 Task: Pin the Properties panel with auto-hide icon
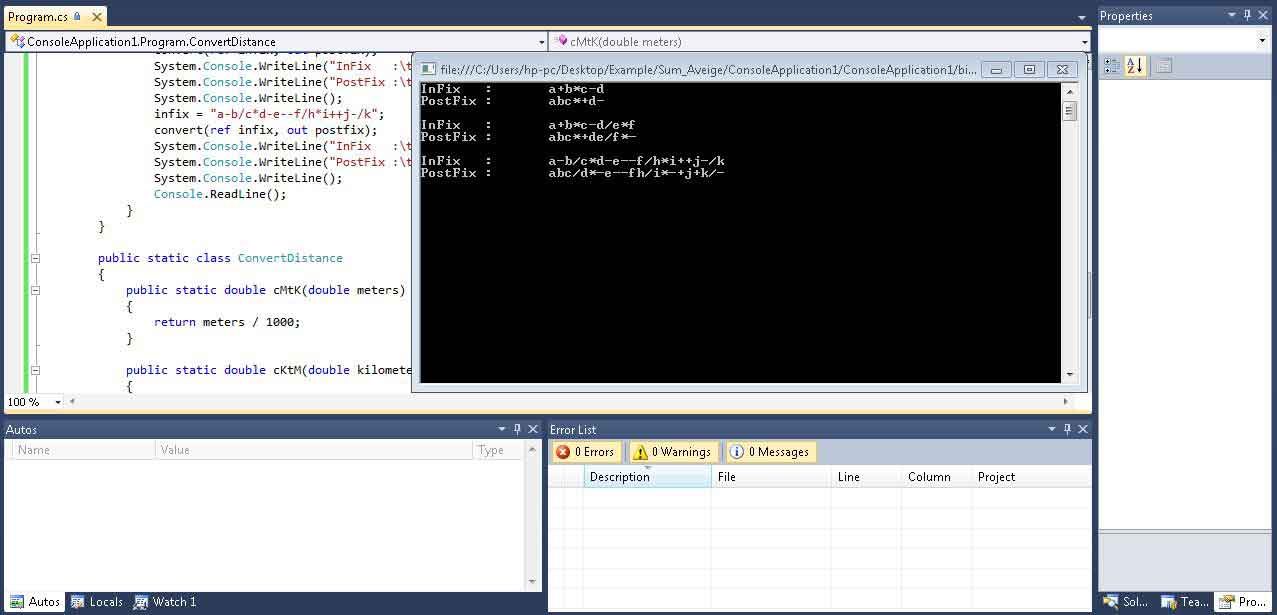coord(1247,15)
